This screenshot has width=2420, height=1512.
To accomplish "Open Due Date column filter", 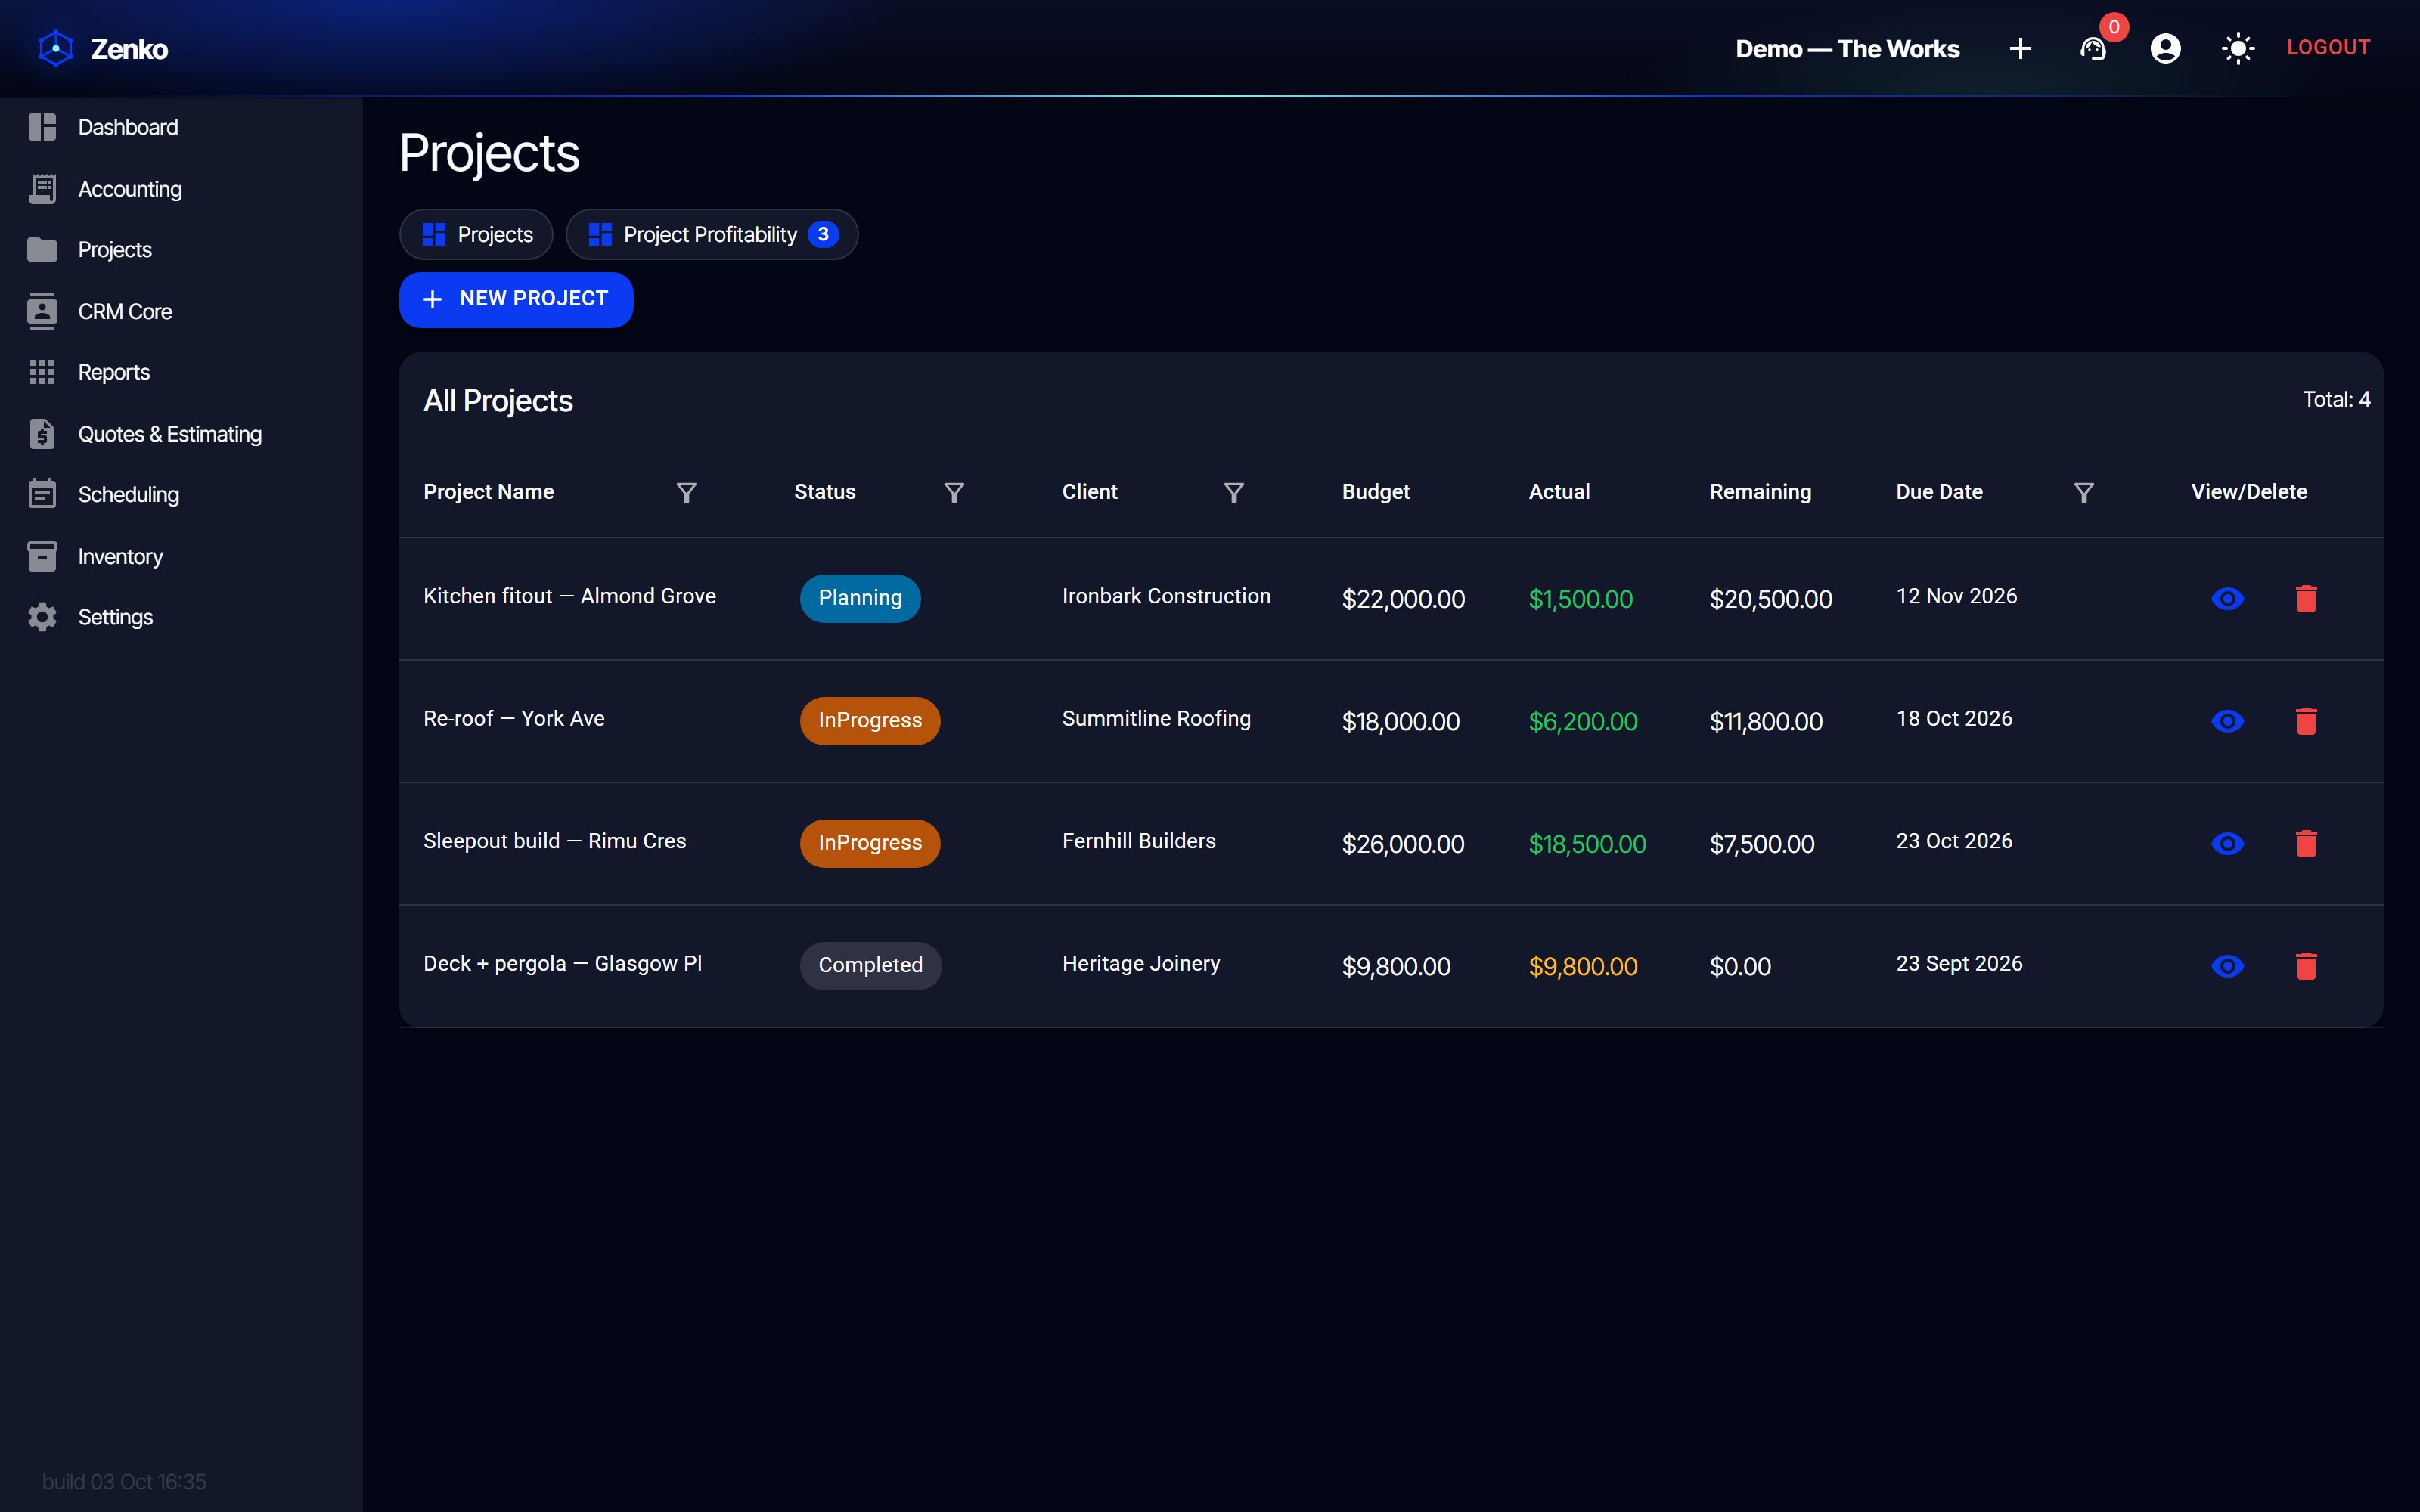I will coord(2084,492).
